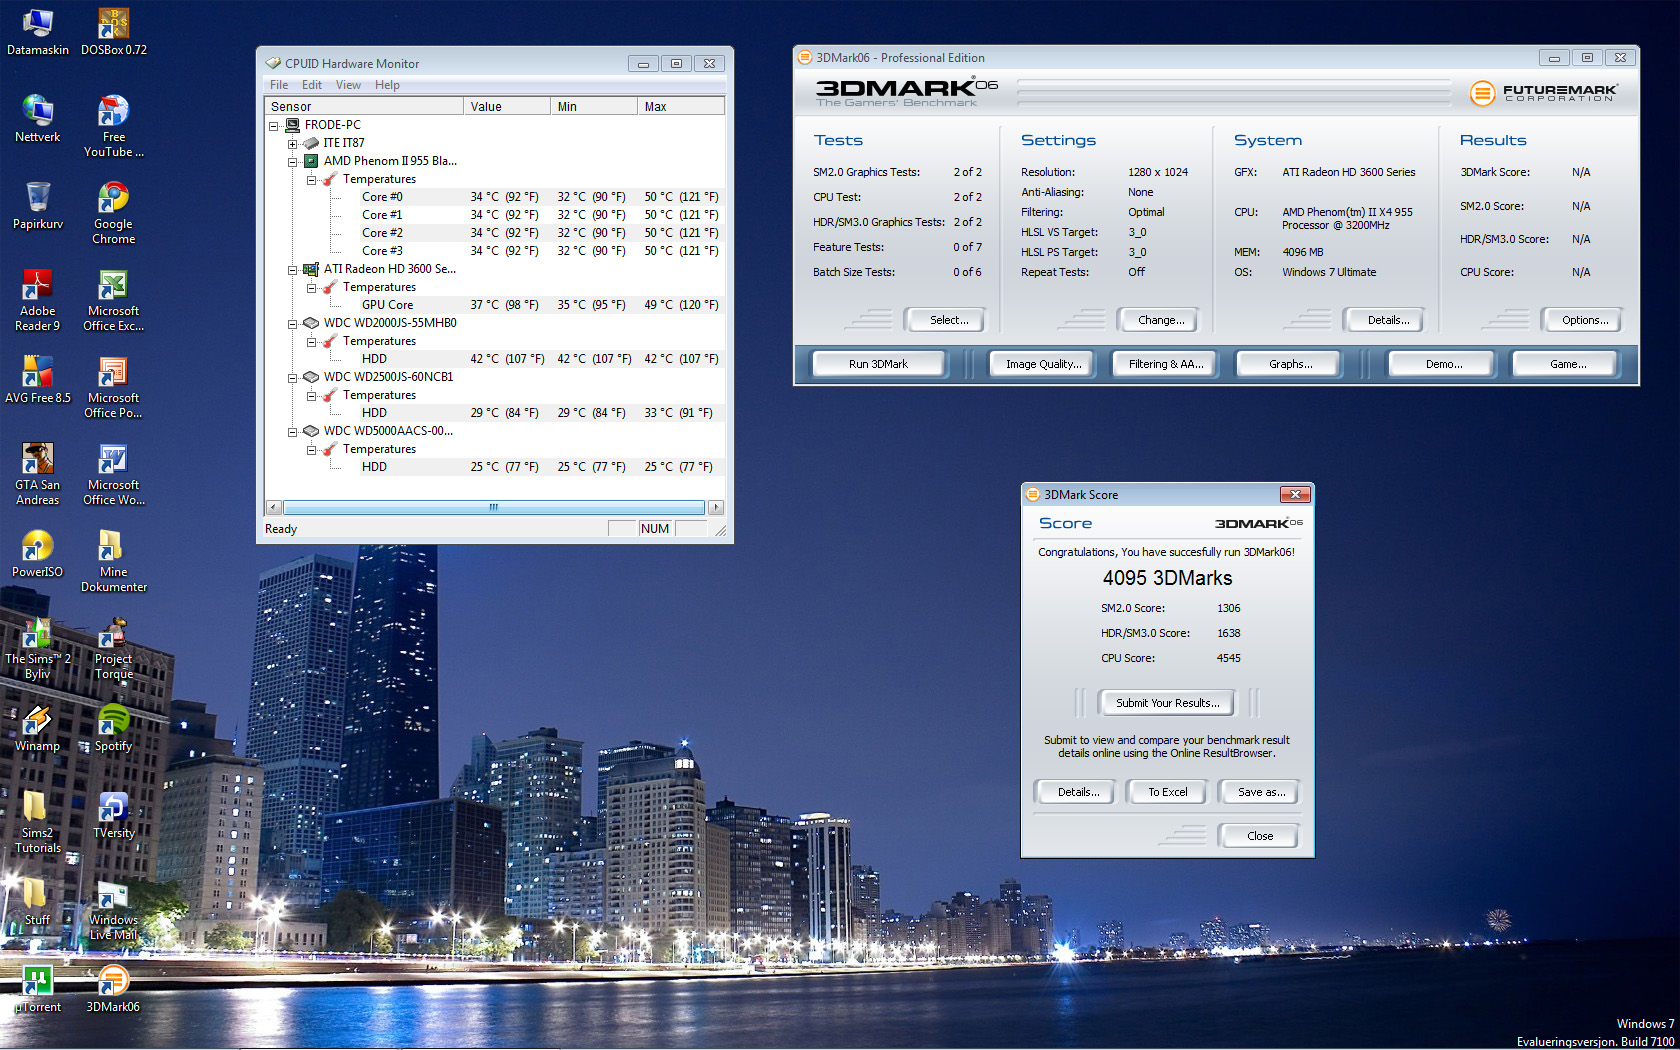Click Change... under Settings
Image resolution: width=1680 pixels, height=1050 pixels.
[1160, 320]
